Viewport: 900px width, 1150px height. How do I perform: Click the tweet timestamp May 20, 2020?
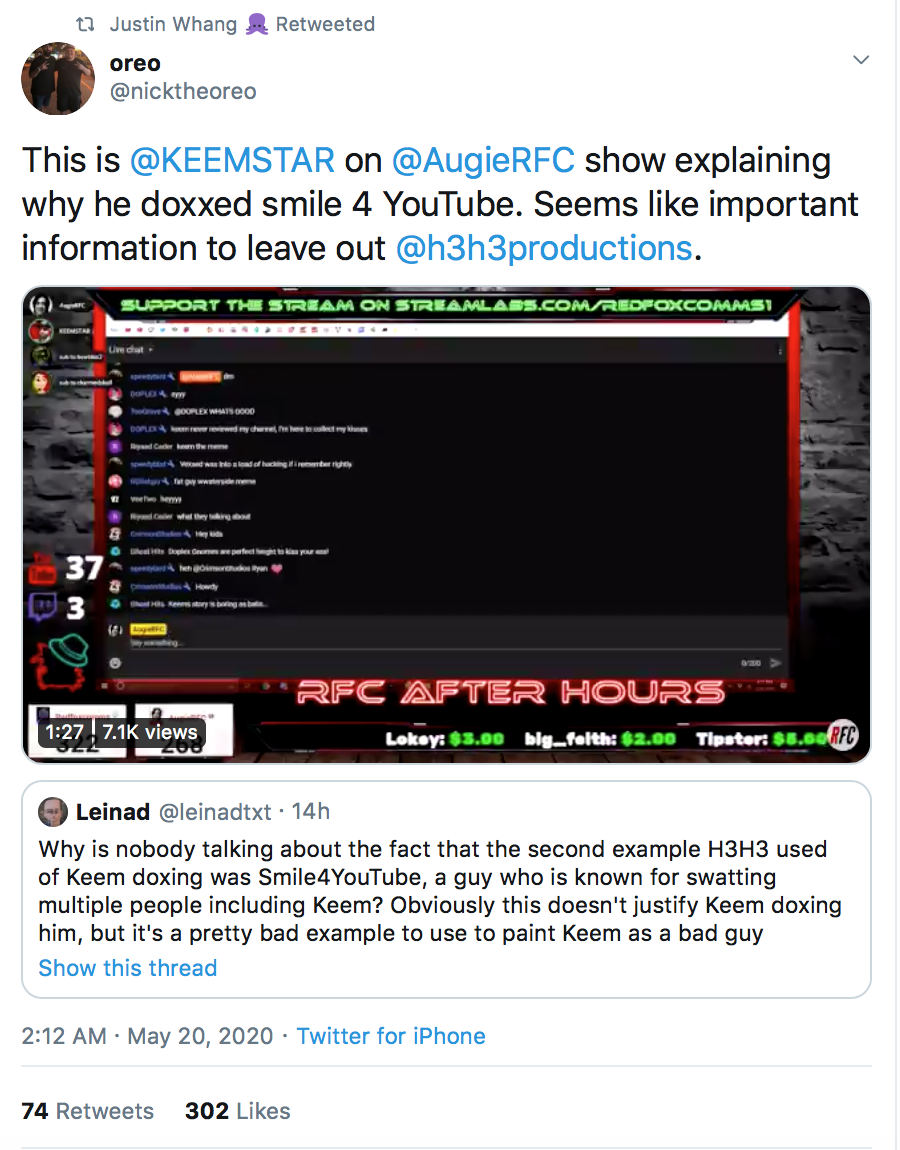pyautogui.click(x=200, y=1036)
